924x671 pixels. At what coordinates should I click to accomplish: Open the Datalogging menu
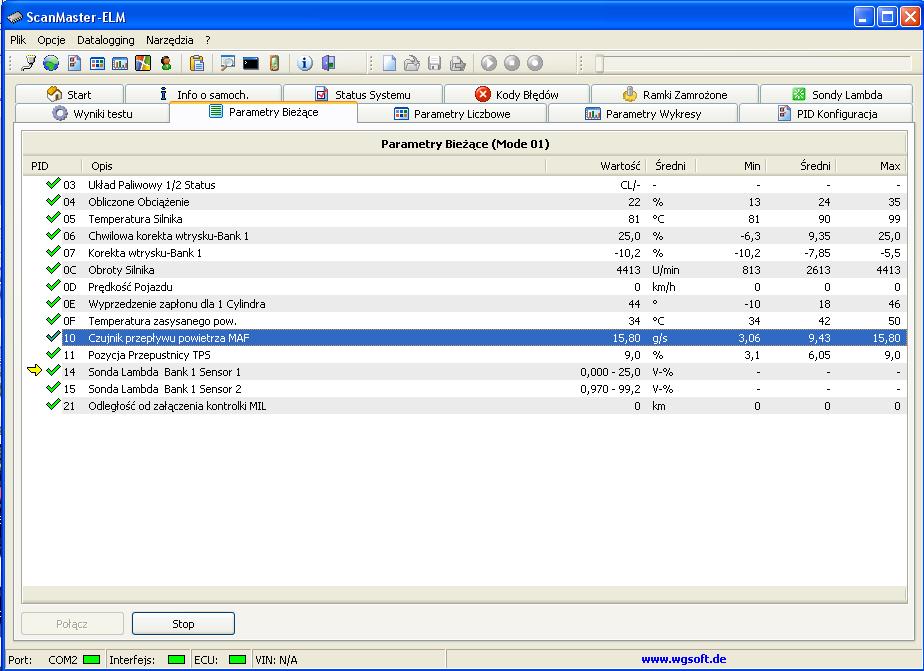pyautogui.click(x=106, y=40)
